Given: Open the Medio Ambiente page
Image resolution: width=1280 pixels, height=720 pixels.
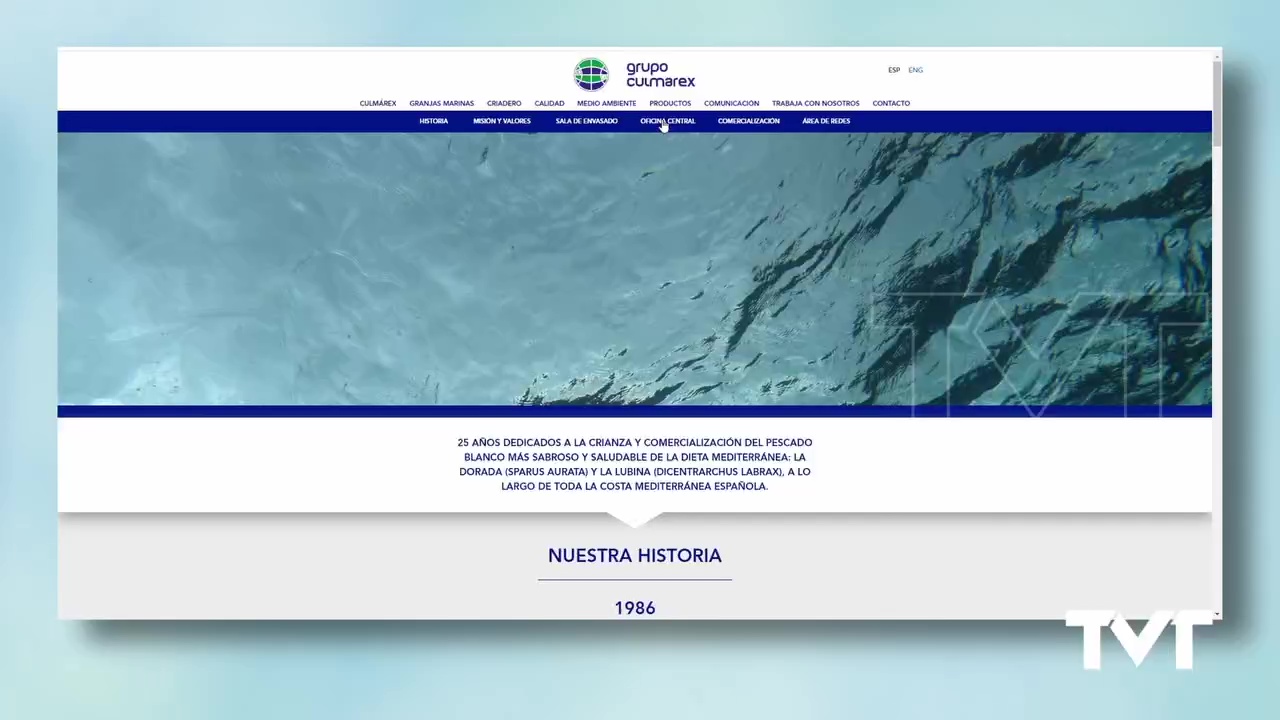Looking at the screenshot, I should [606, 103].
